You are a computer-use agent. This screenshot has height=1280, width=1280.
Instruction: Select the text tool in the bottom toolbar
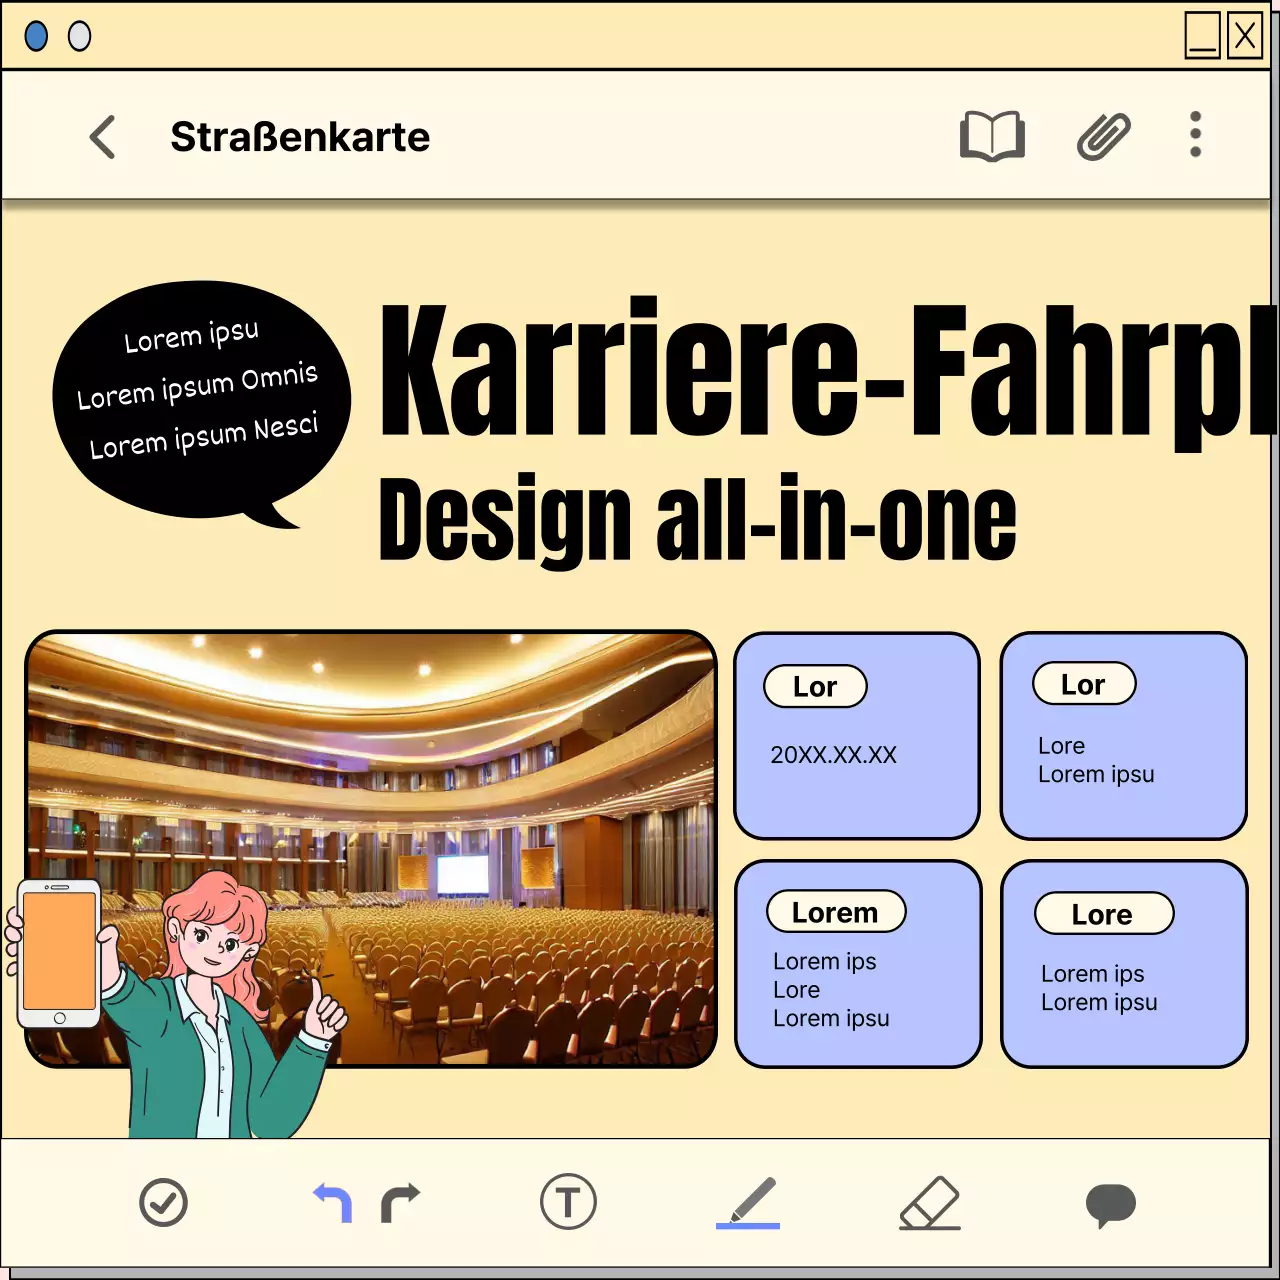[568, 1202]
